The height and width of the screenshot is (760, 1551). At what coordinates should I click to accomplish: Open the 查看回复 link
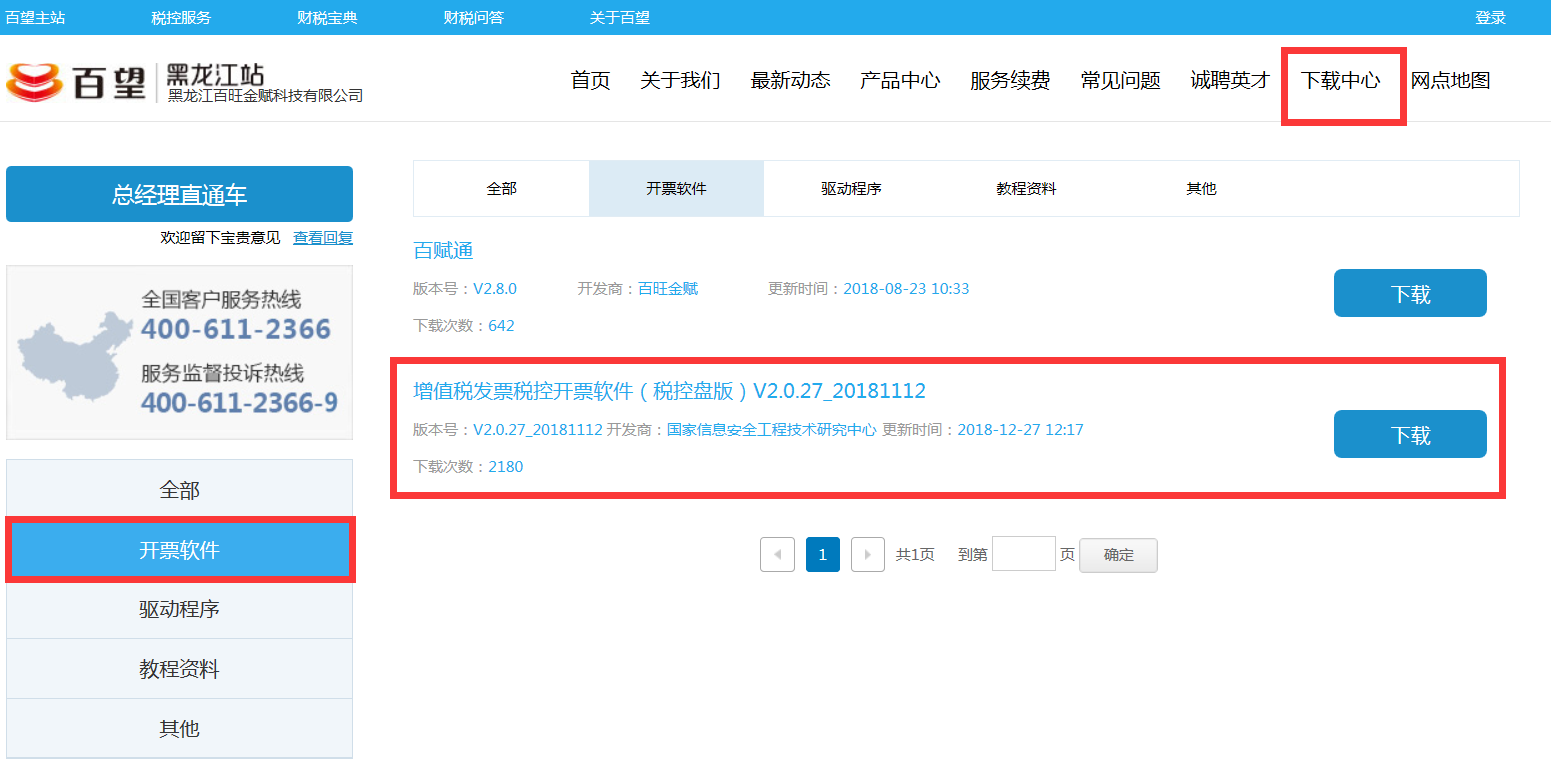(322, 238)
